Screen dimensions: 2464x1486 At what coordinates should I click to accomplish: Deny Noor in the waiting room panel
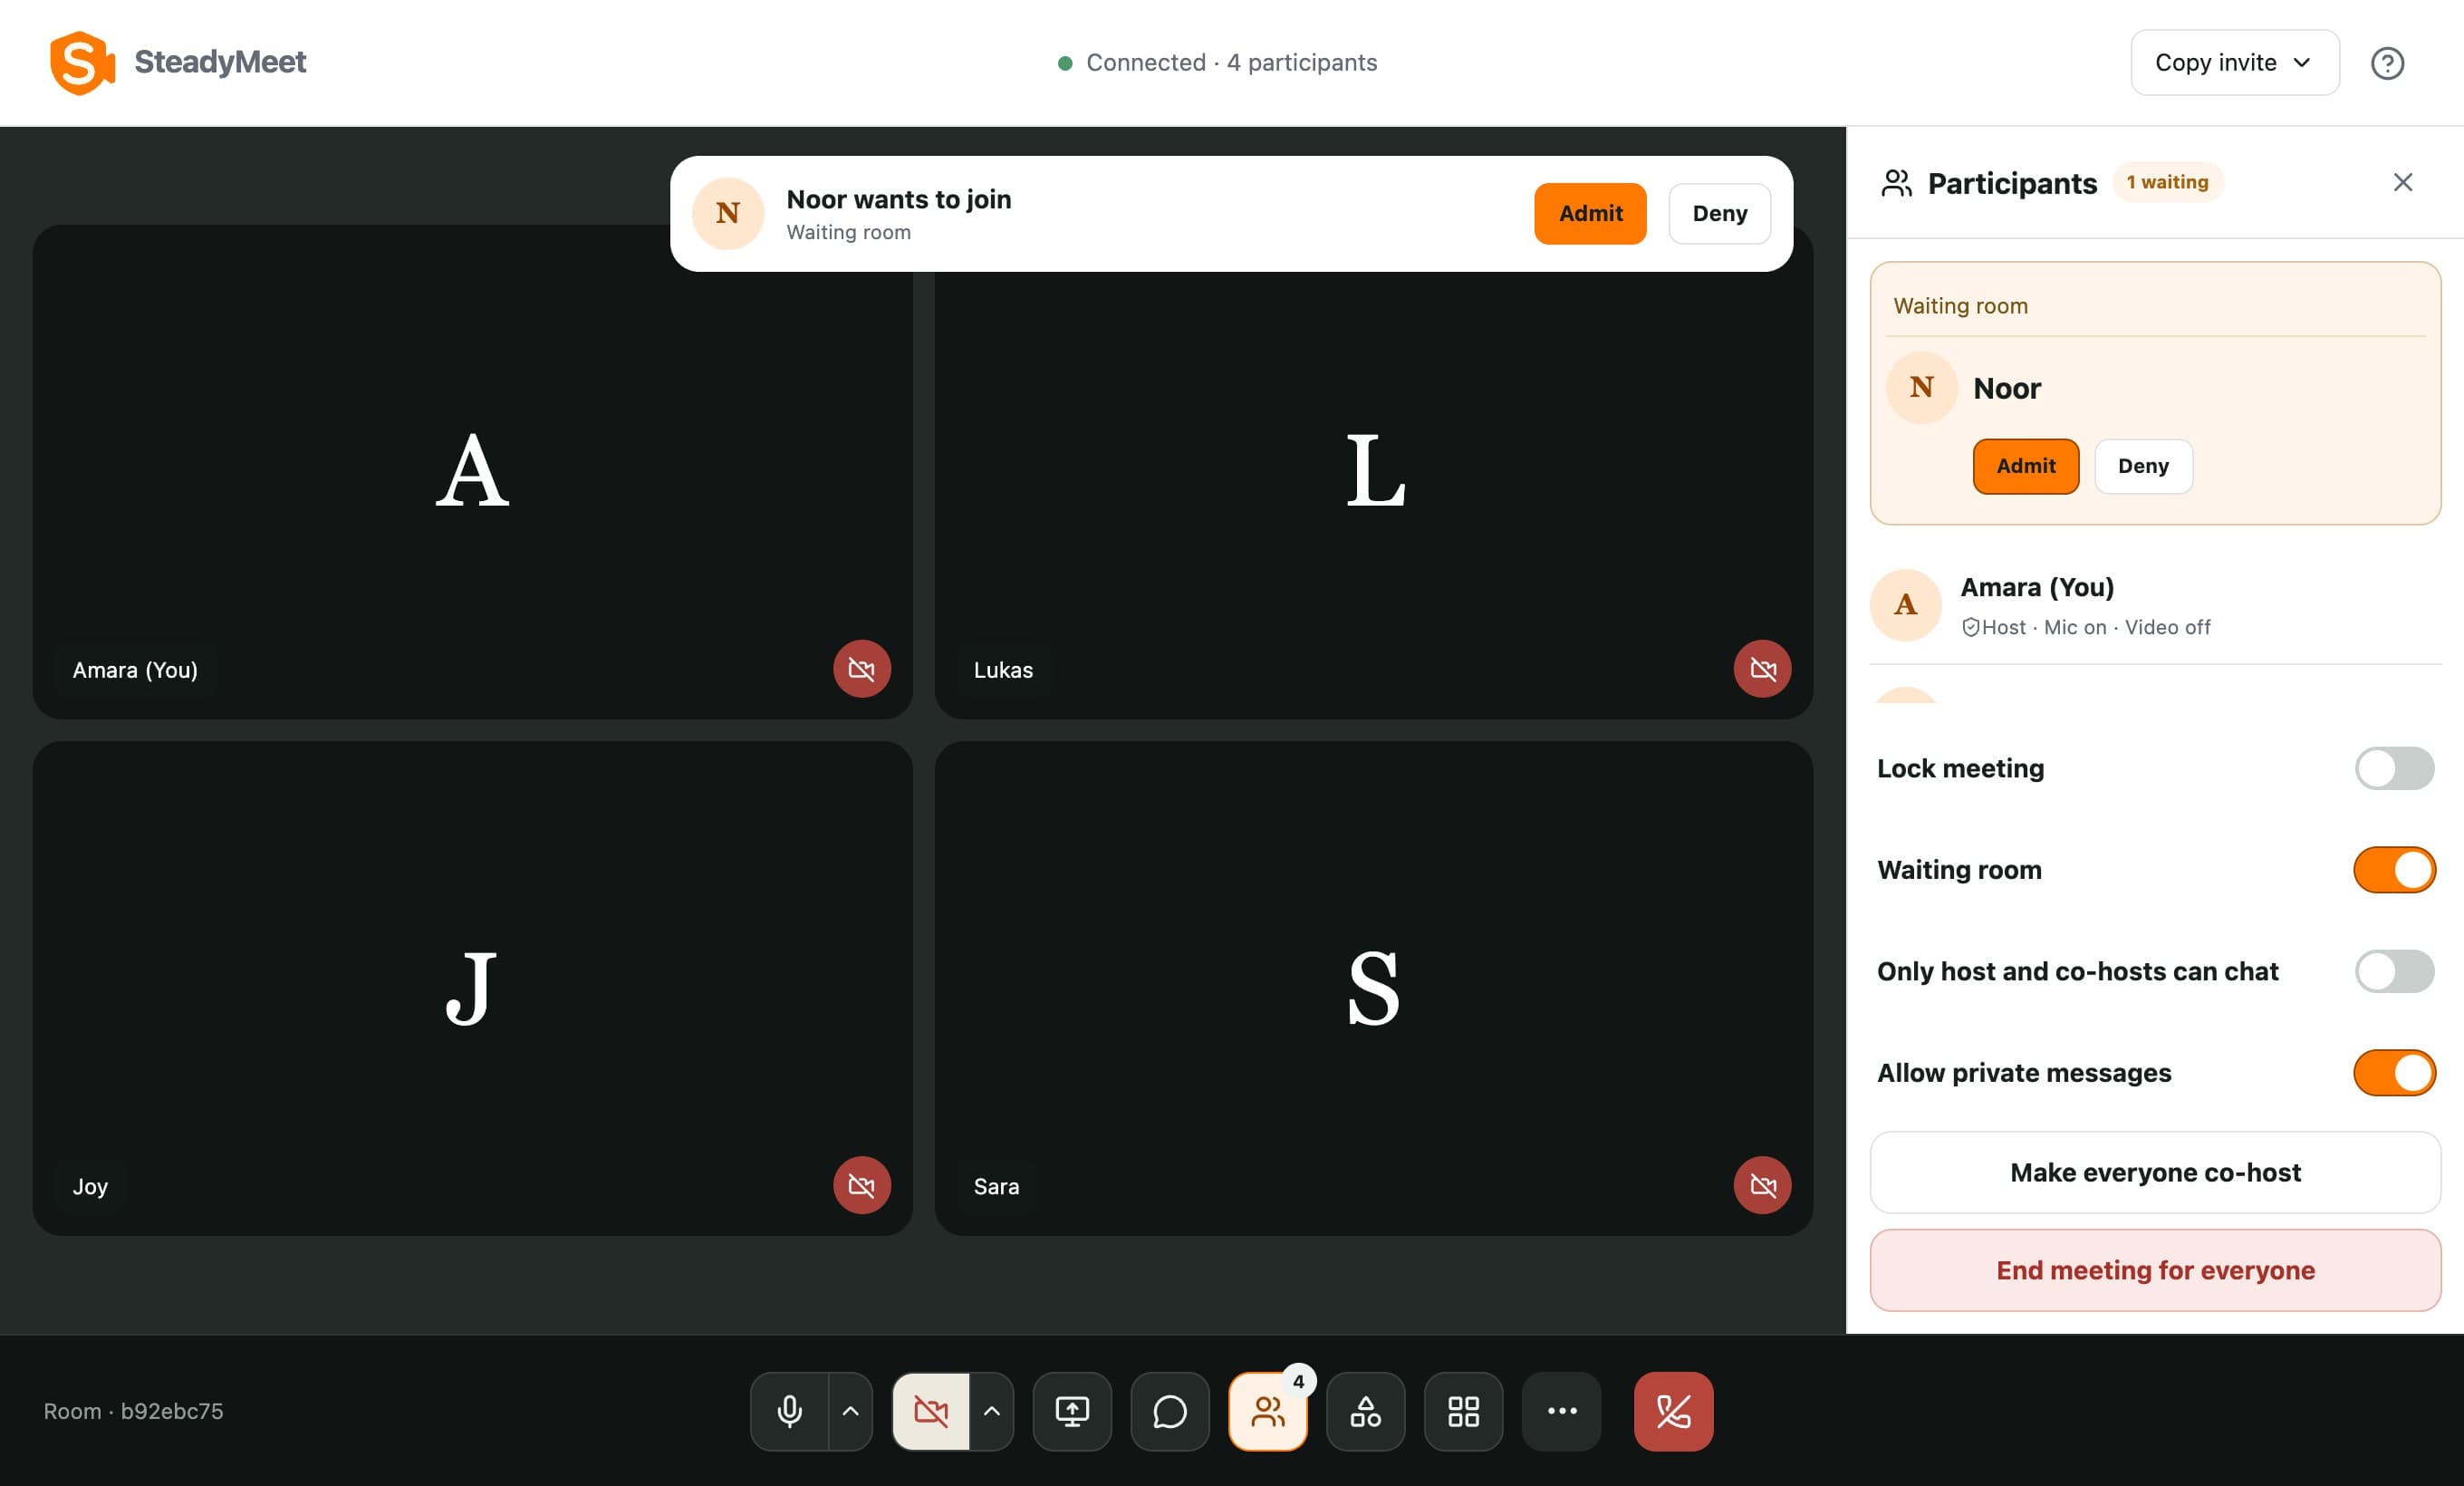click(x=2143, y=466)
